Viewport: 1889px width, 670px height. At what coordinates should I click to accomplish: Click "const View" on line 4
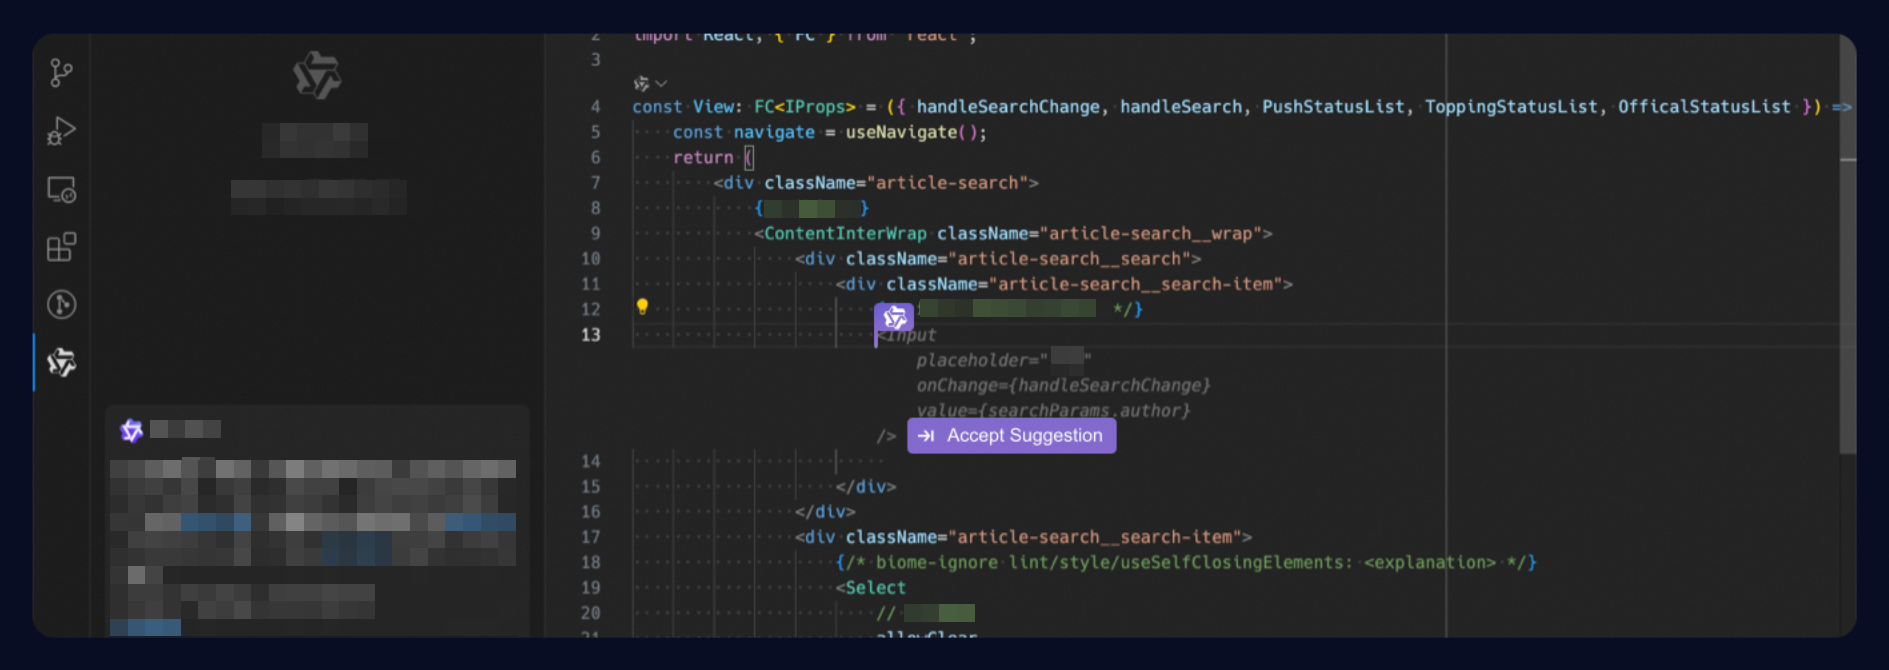(683, 107)
